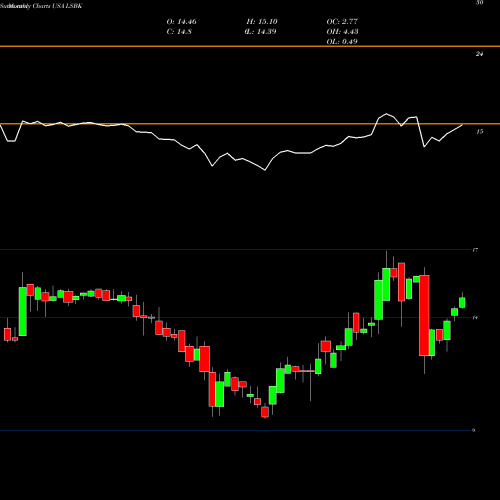This screenshot has width=500, height=500.
Task: Click the price axis label '9'
Action: [x=473, y=430]
